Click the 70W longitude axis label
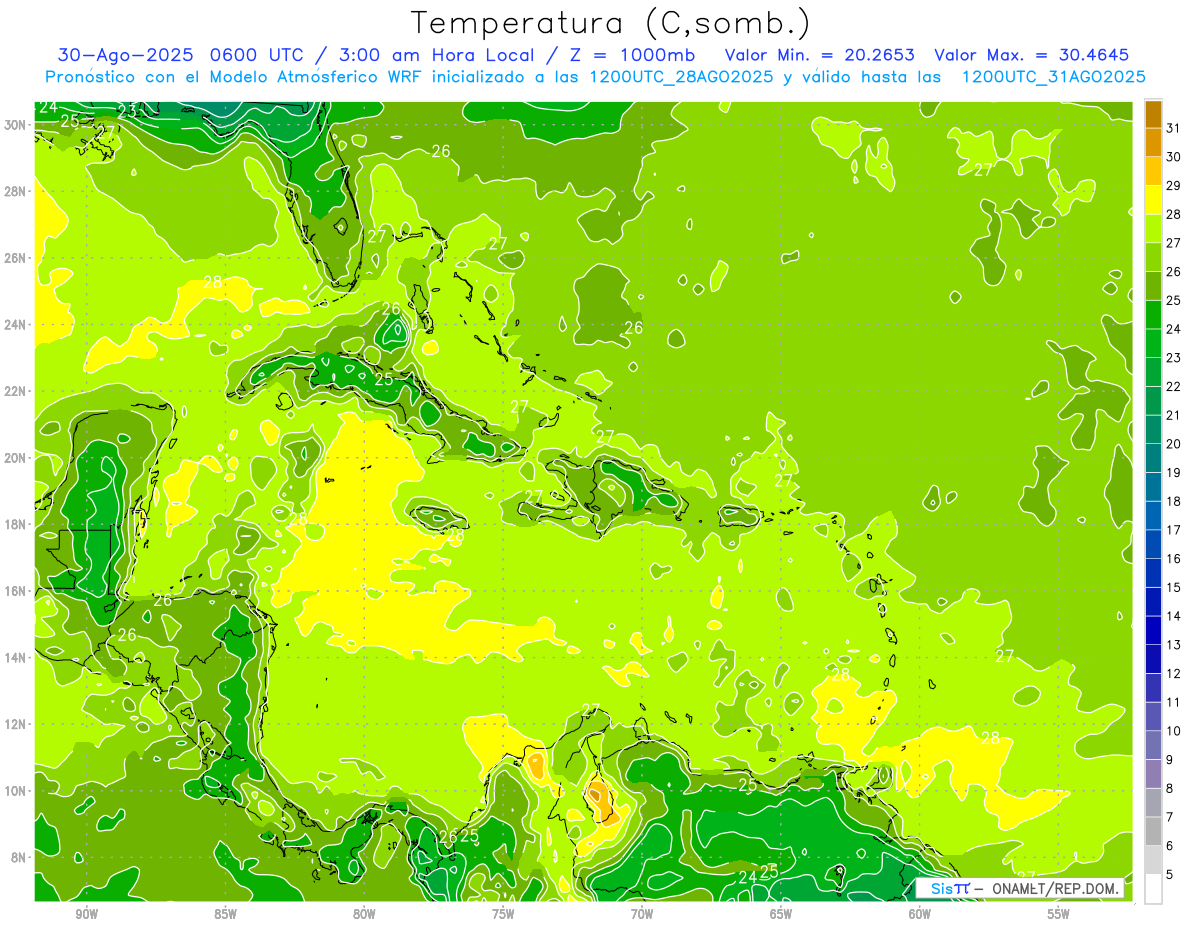The width and height of the screenshot is (1200, 927). click(642, 914)
